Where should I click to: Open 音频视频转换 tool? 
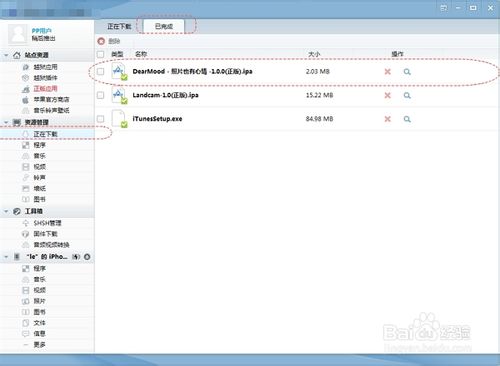click(x=51, y=245)
